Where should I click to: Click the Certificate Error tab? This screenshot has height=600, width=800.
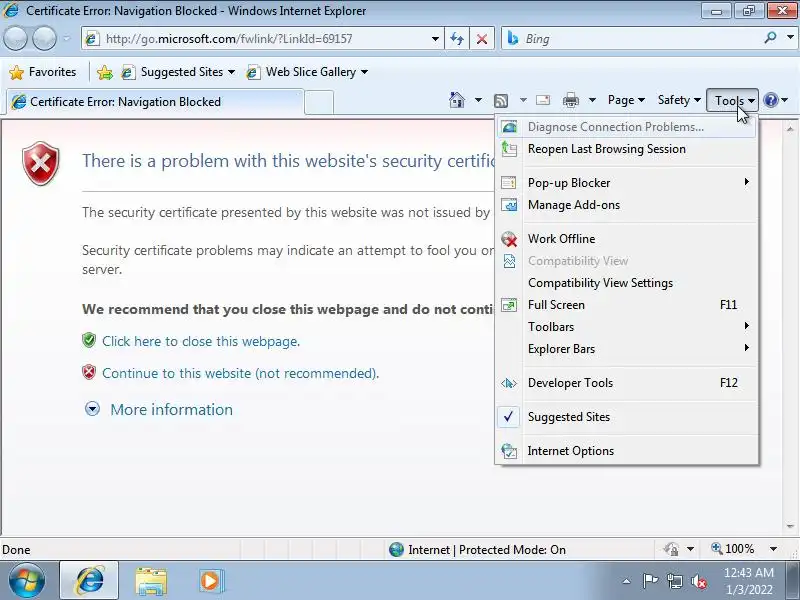point(155,102)
